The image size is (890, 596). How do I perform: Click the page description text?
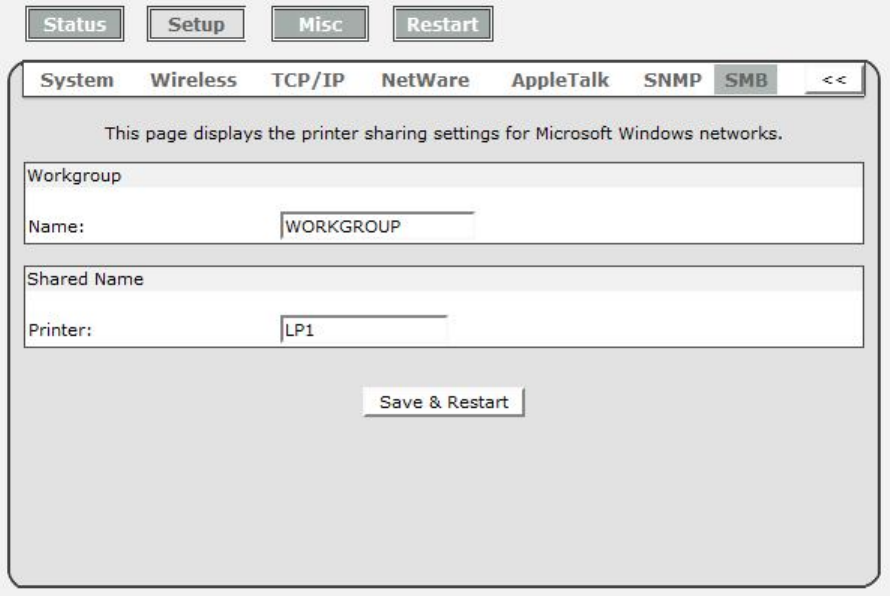443,133
